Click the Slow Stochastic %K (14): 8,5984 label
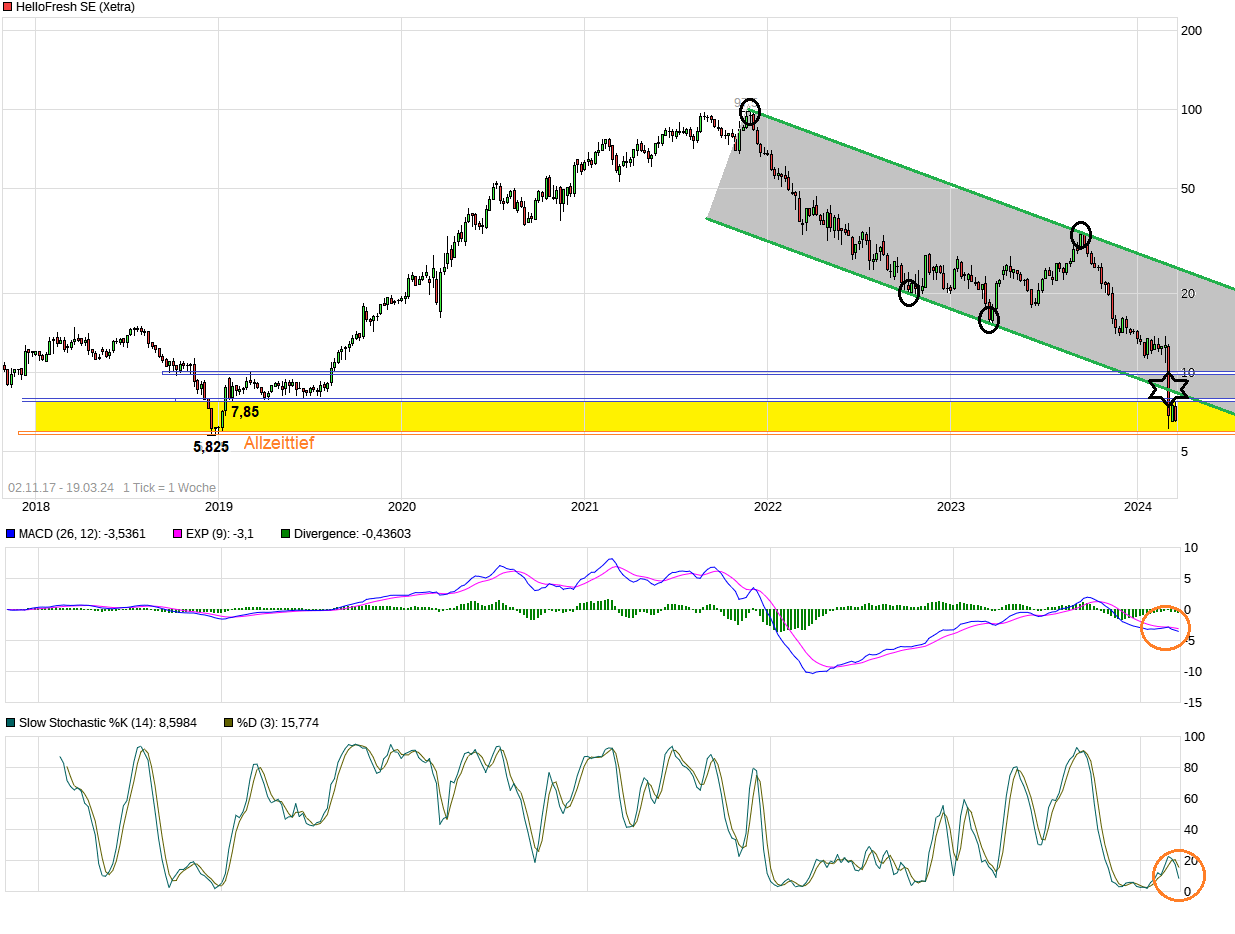The image size is (1235, 934). (x=108, y=722)
